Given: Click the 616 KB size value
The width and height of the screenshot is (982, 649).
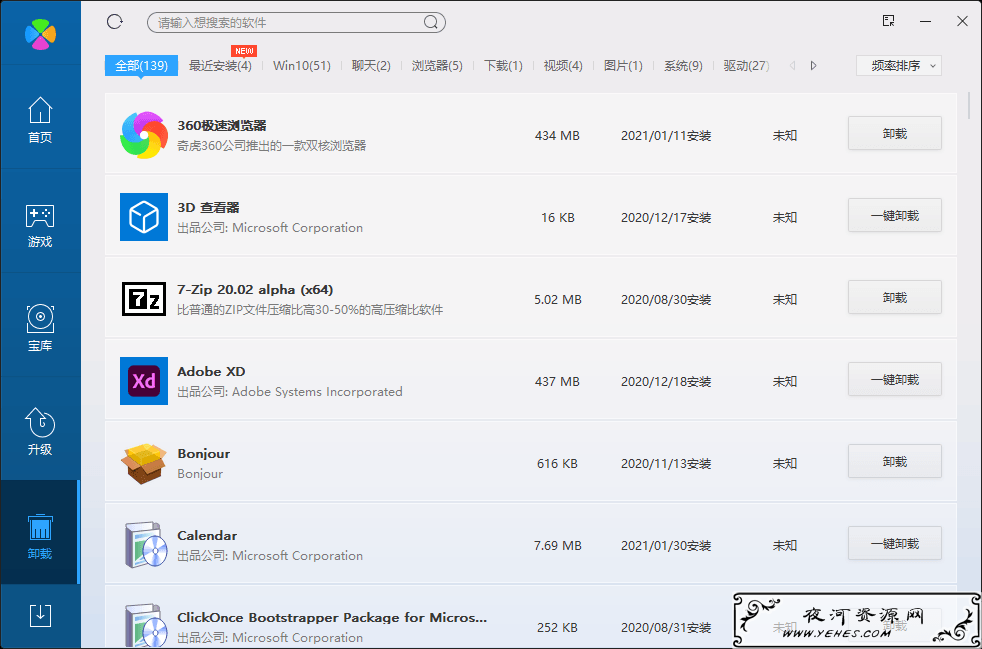Looking at the screenshot, I should [x=557, y=464].
